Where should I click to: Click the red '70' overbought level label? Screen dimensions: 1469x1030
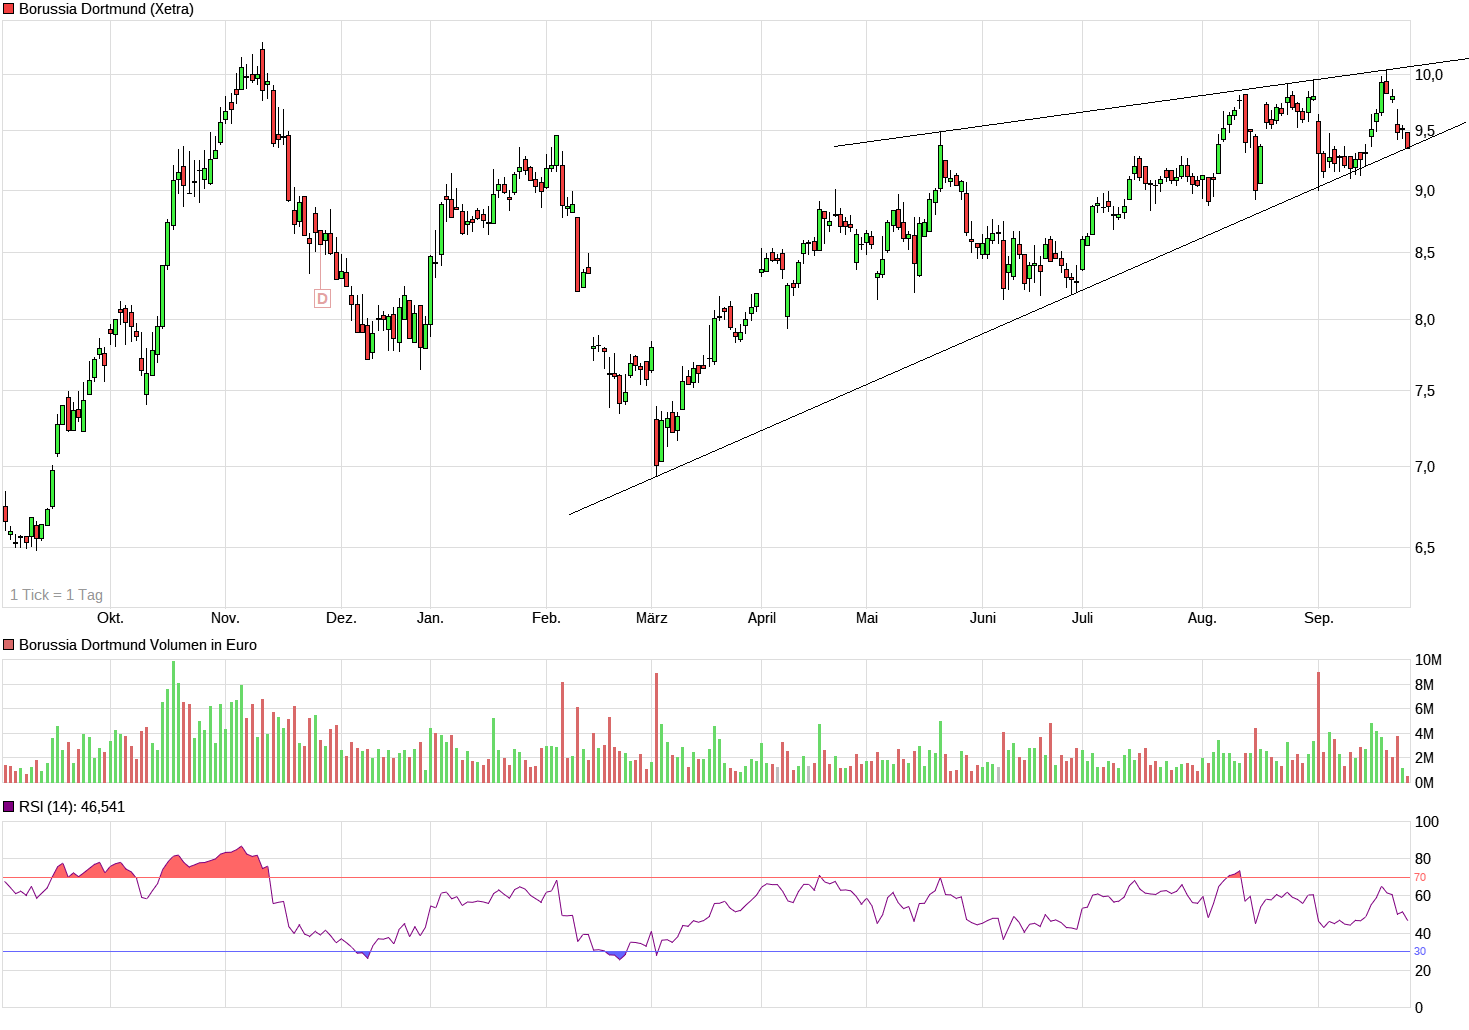(x=1420, y=877)
